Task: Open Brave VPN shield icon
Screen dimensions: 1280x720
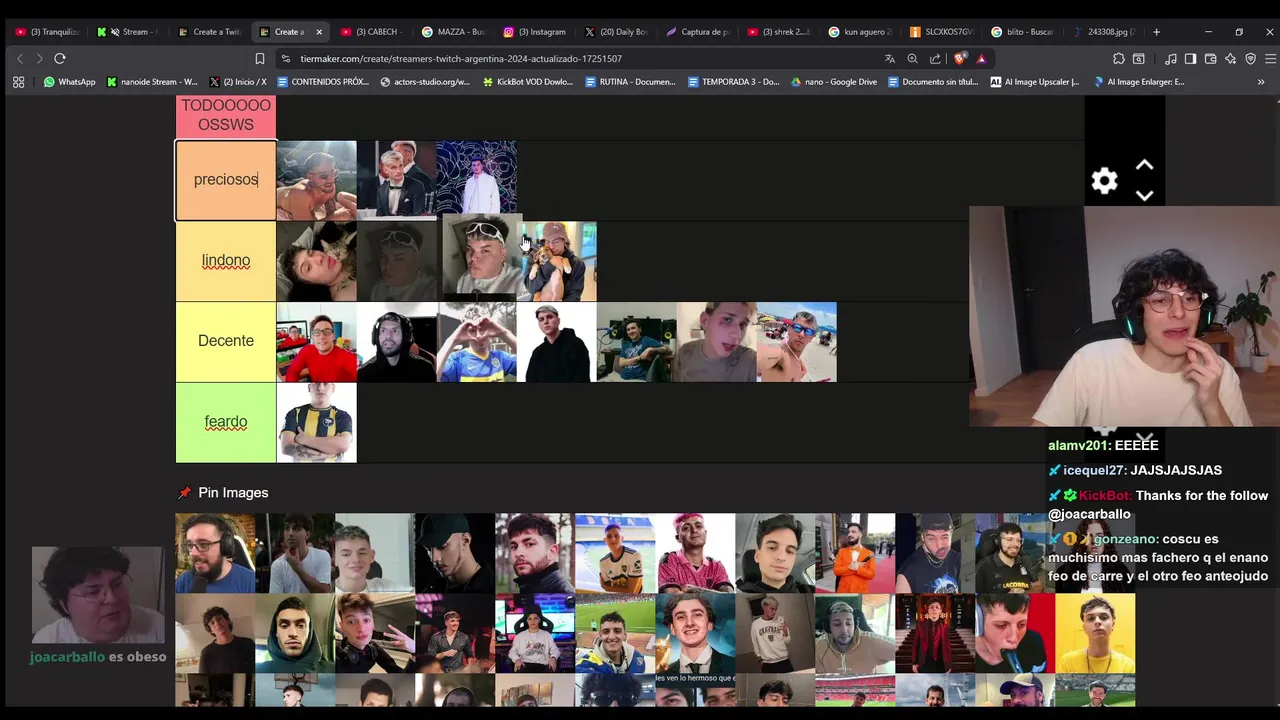Action: tap(1250, 59)
